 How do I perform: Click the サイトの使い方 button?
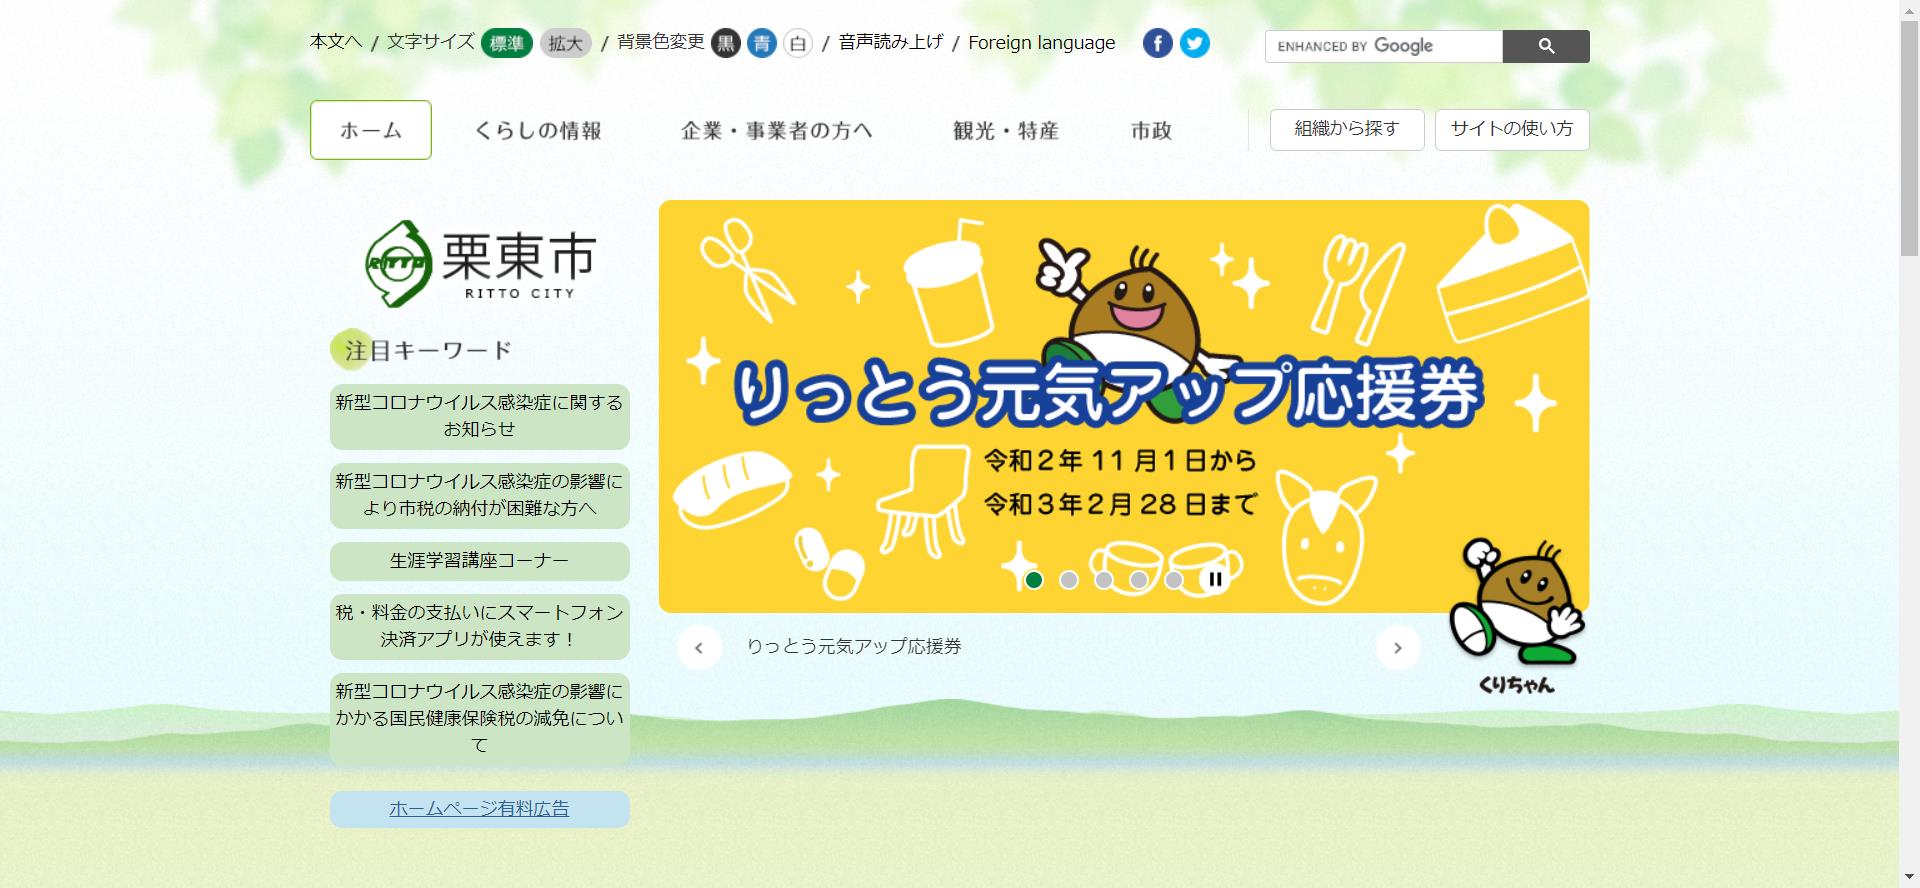(1512, 130)
